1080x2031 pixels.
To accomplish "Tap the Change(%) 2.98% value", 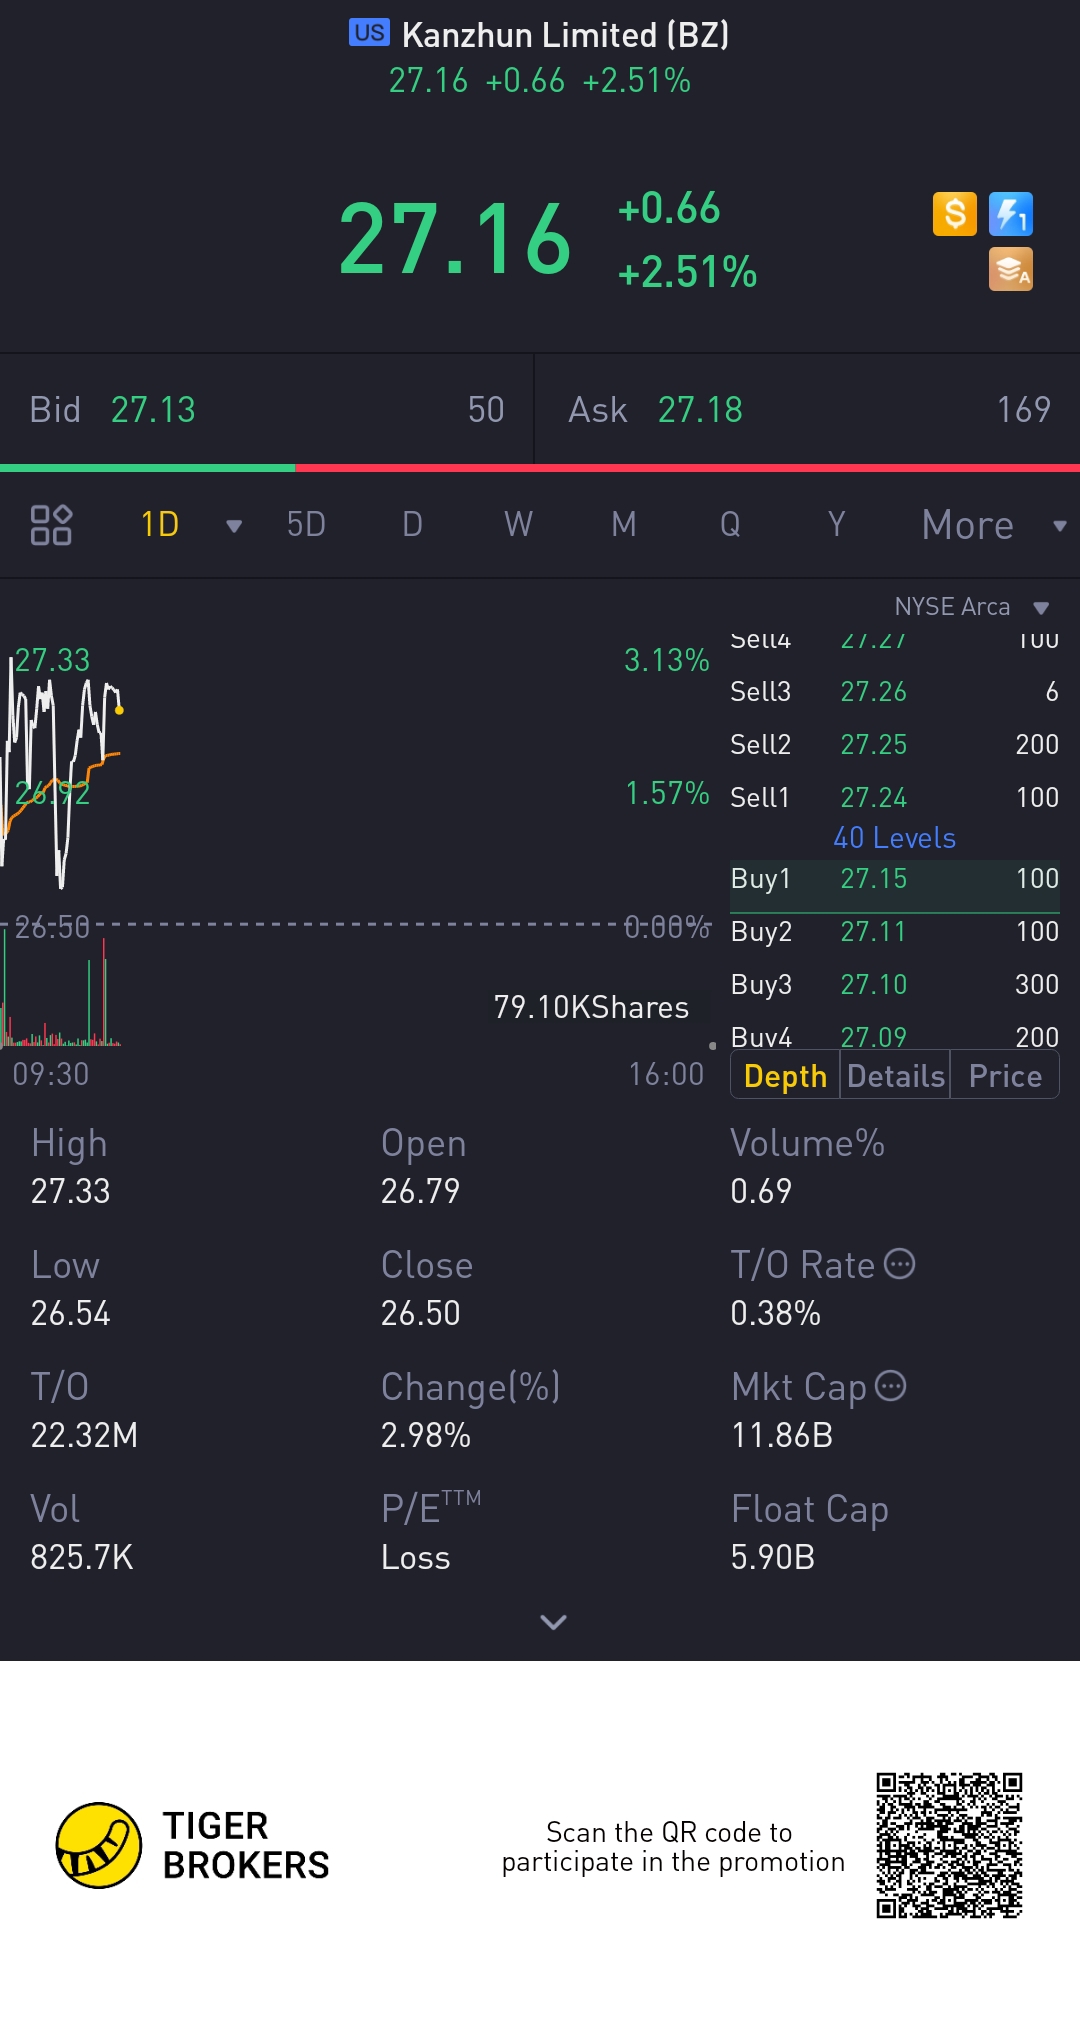I will (426, 1435).
